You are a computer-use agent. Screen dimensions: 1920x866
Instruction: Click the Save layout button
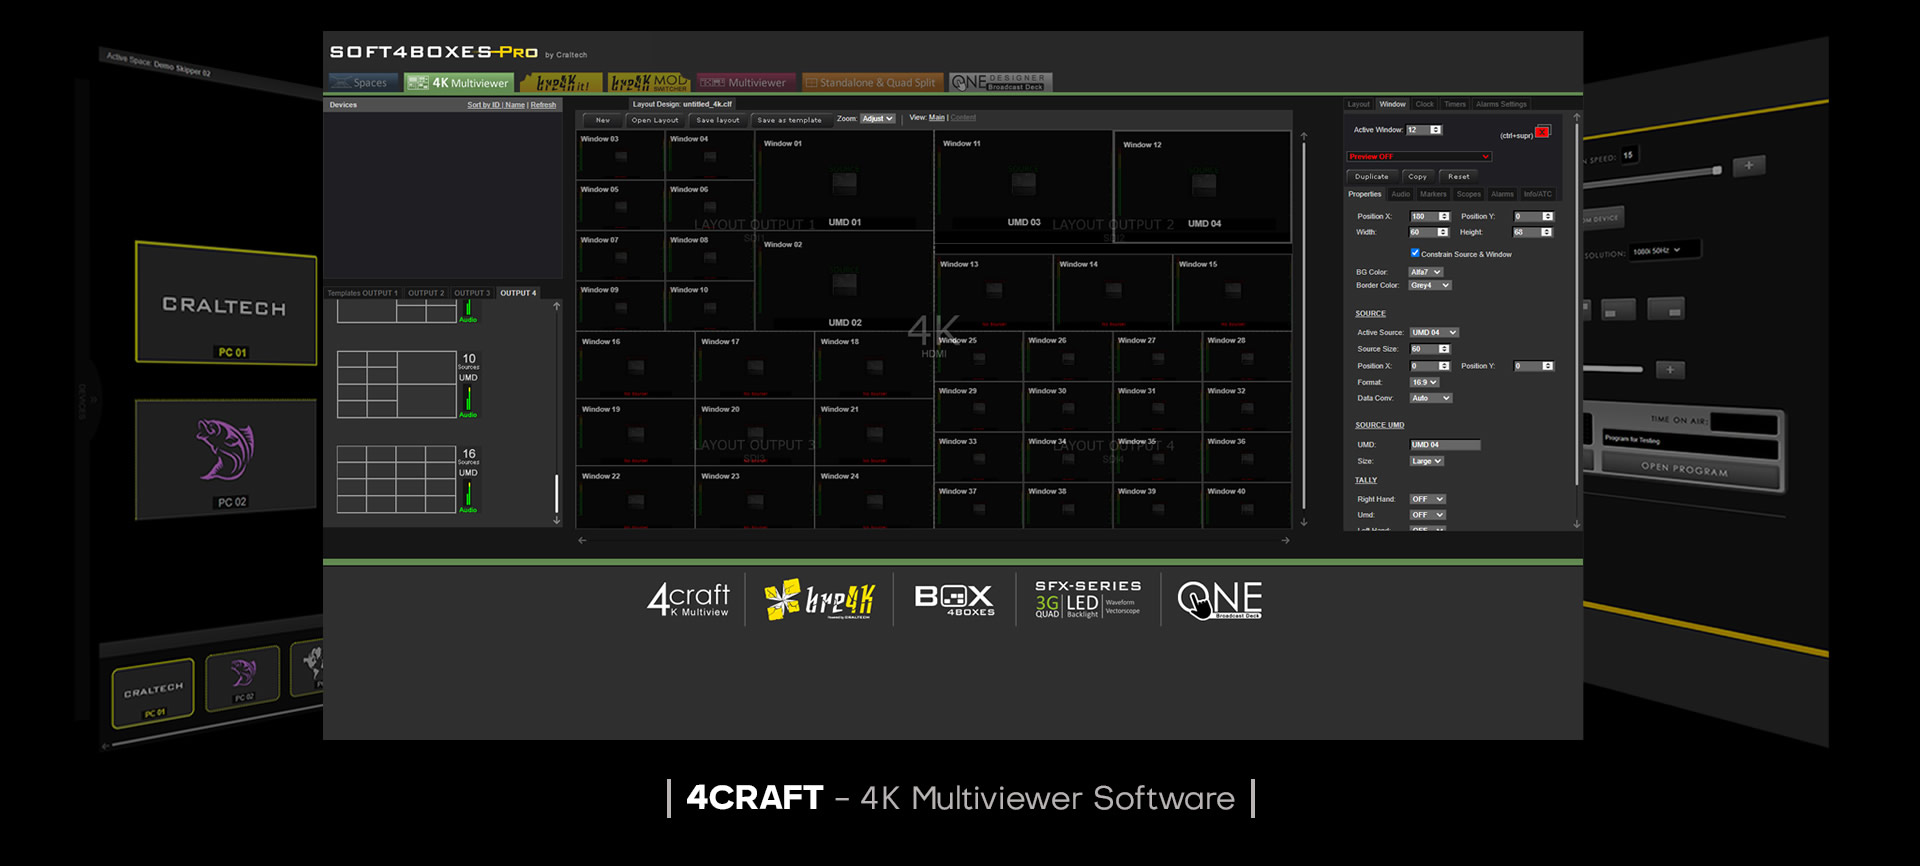pos(718,120)
